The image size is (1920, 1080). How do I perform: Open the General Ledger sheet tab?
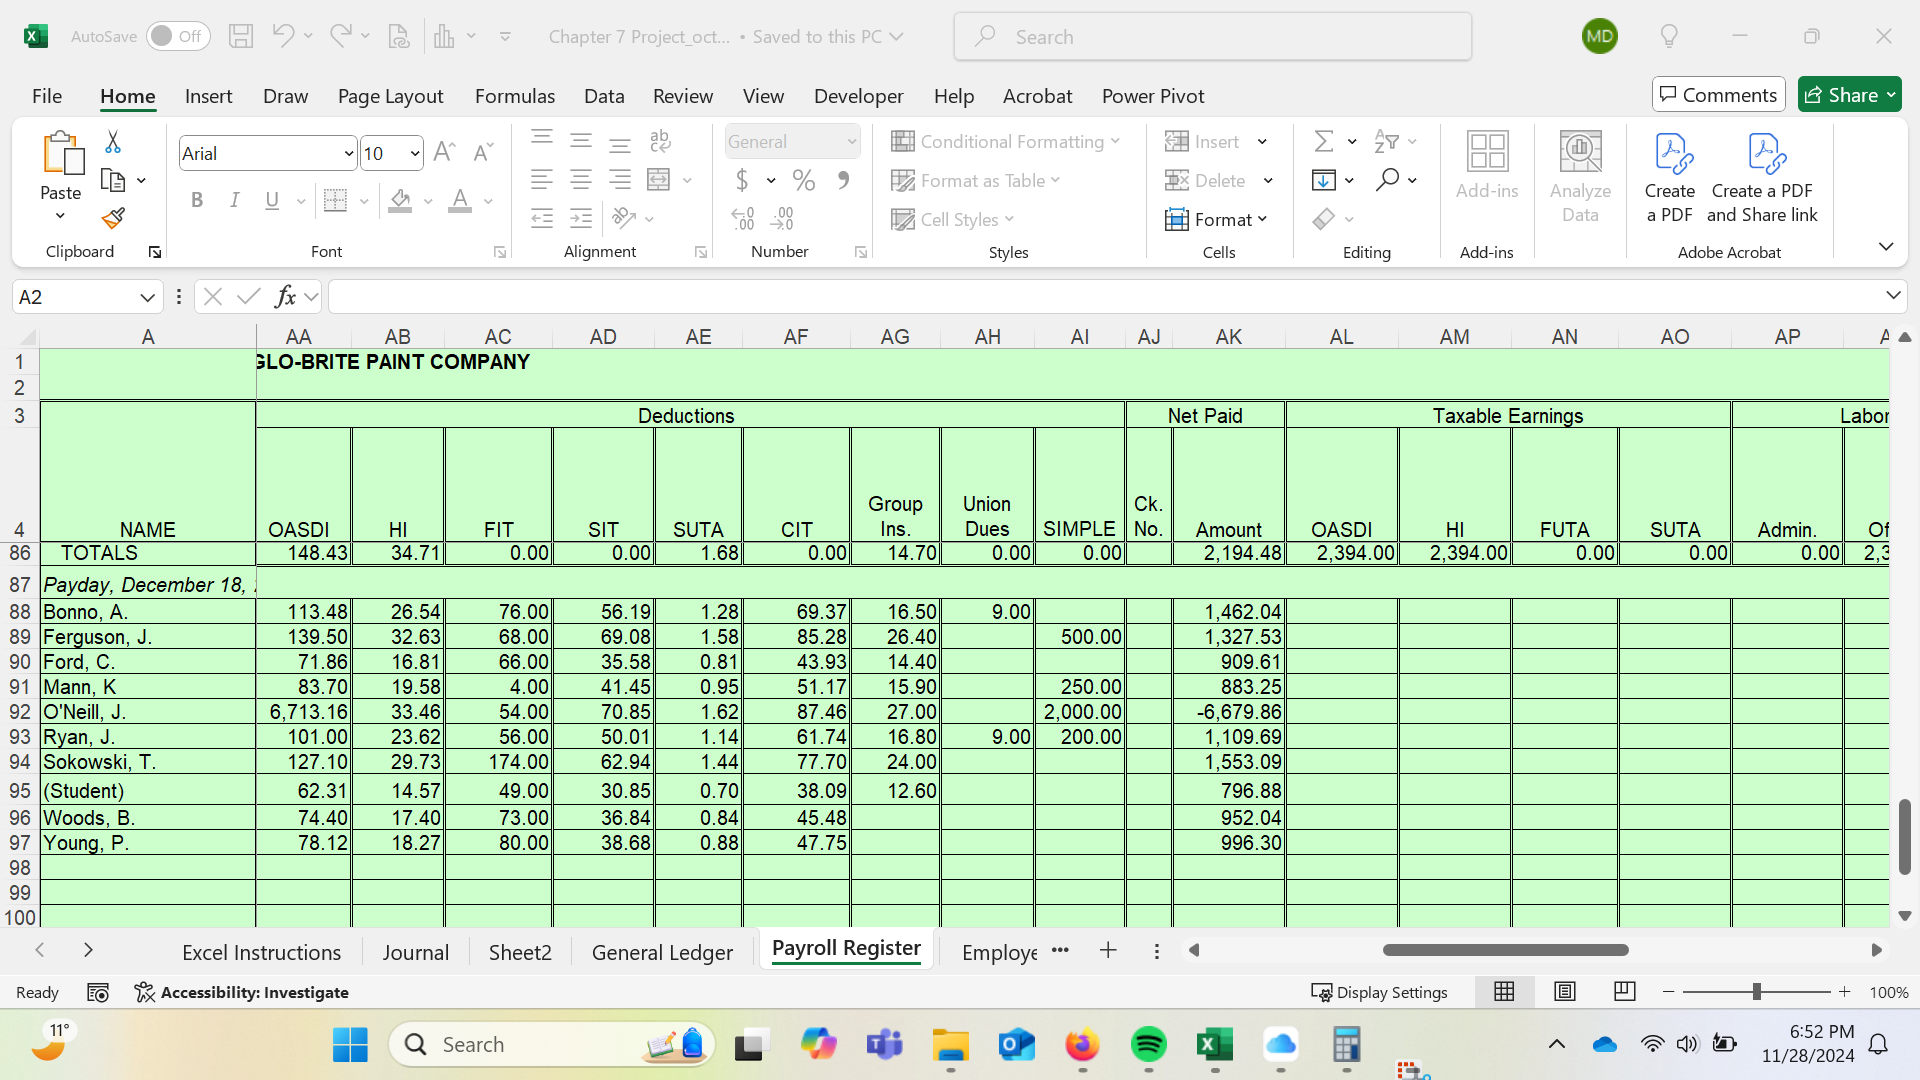[x=662, y=952]
